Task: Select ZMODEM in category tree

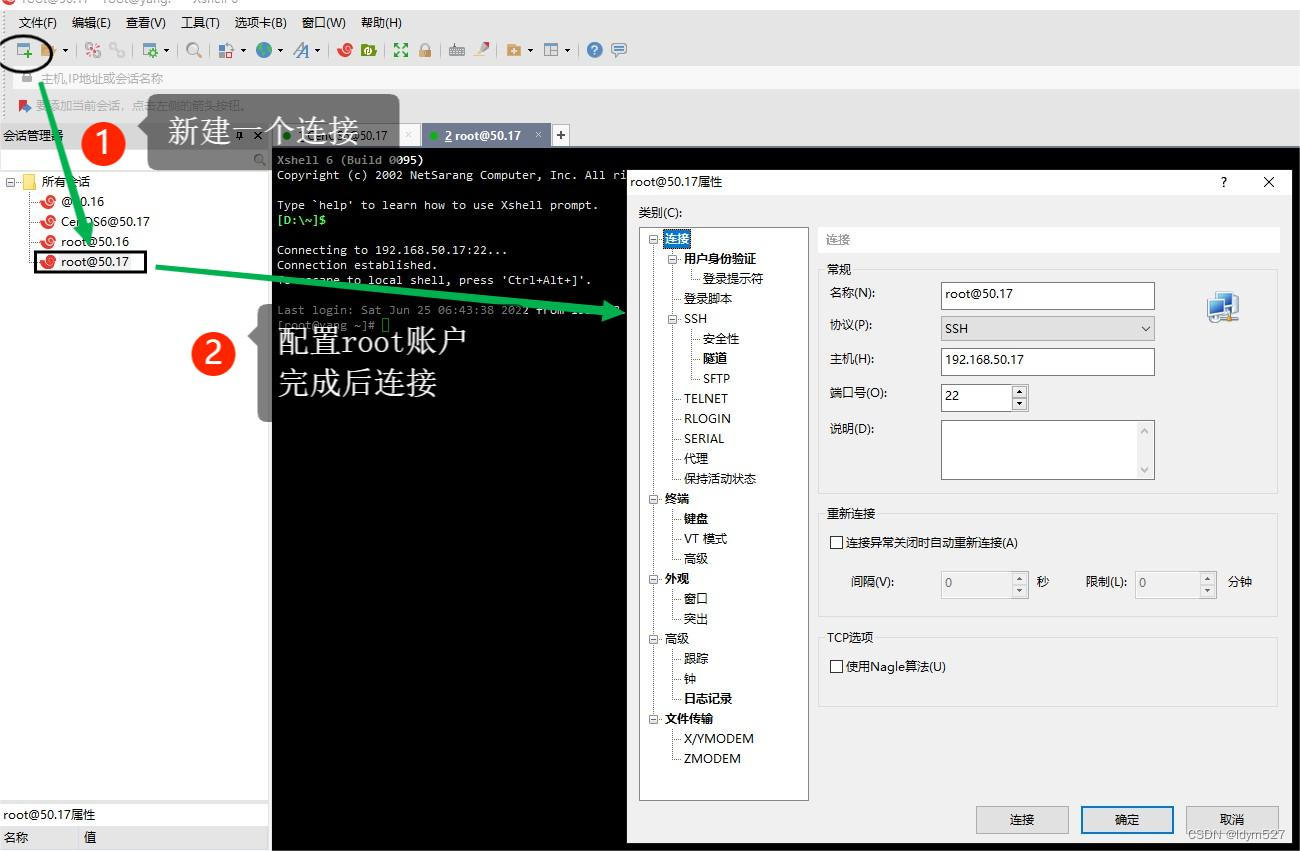Action: click(712, 759)
